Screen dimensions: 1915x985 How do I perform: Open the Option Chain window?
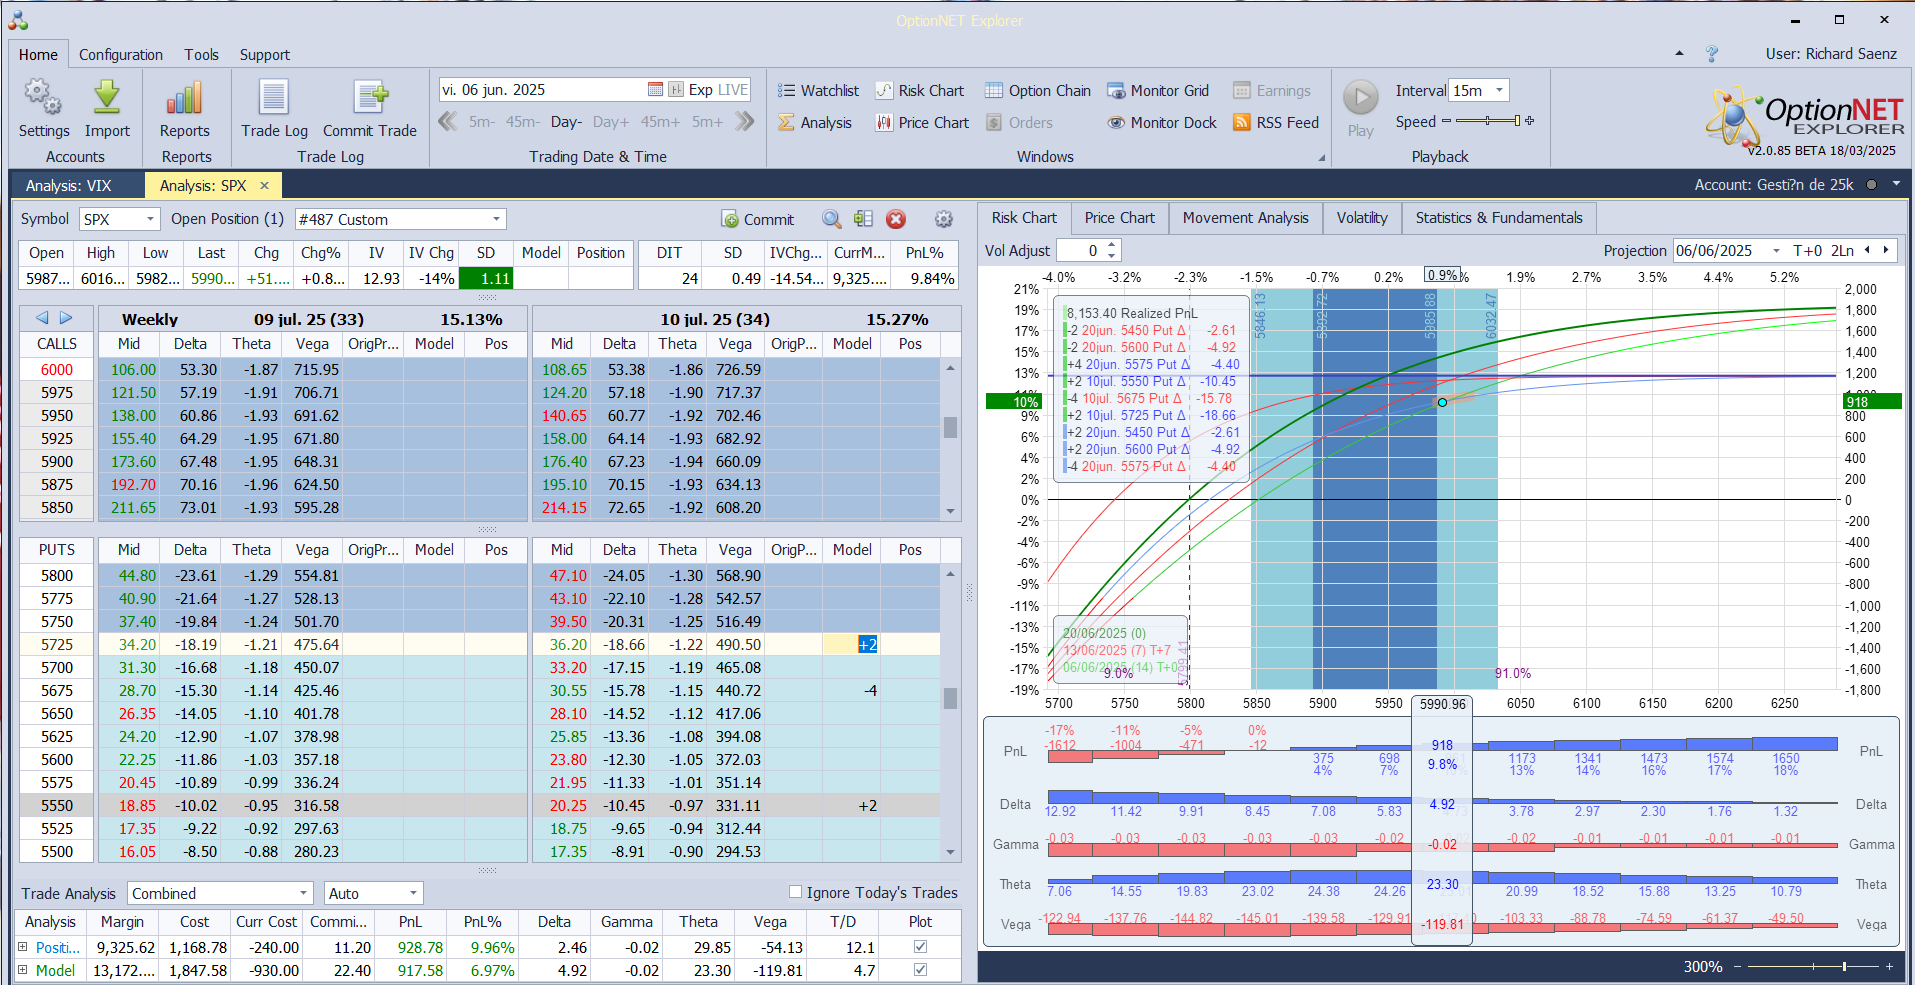point(1038,91)
